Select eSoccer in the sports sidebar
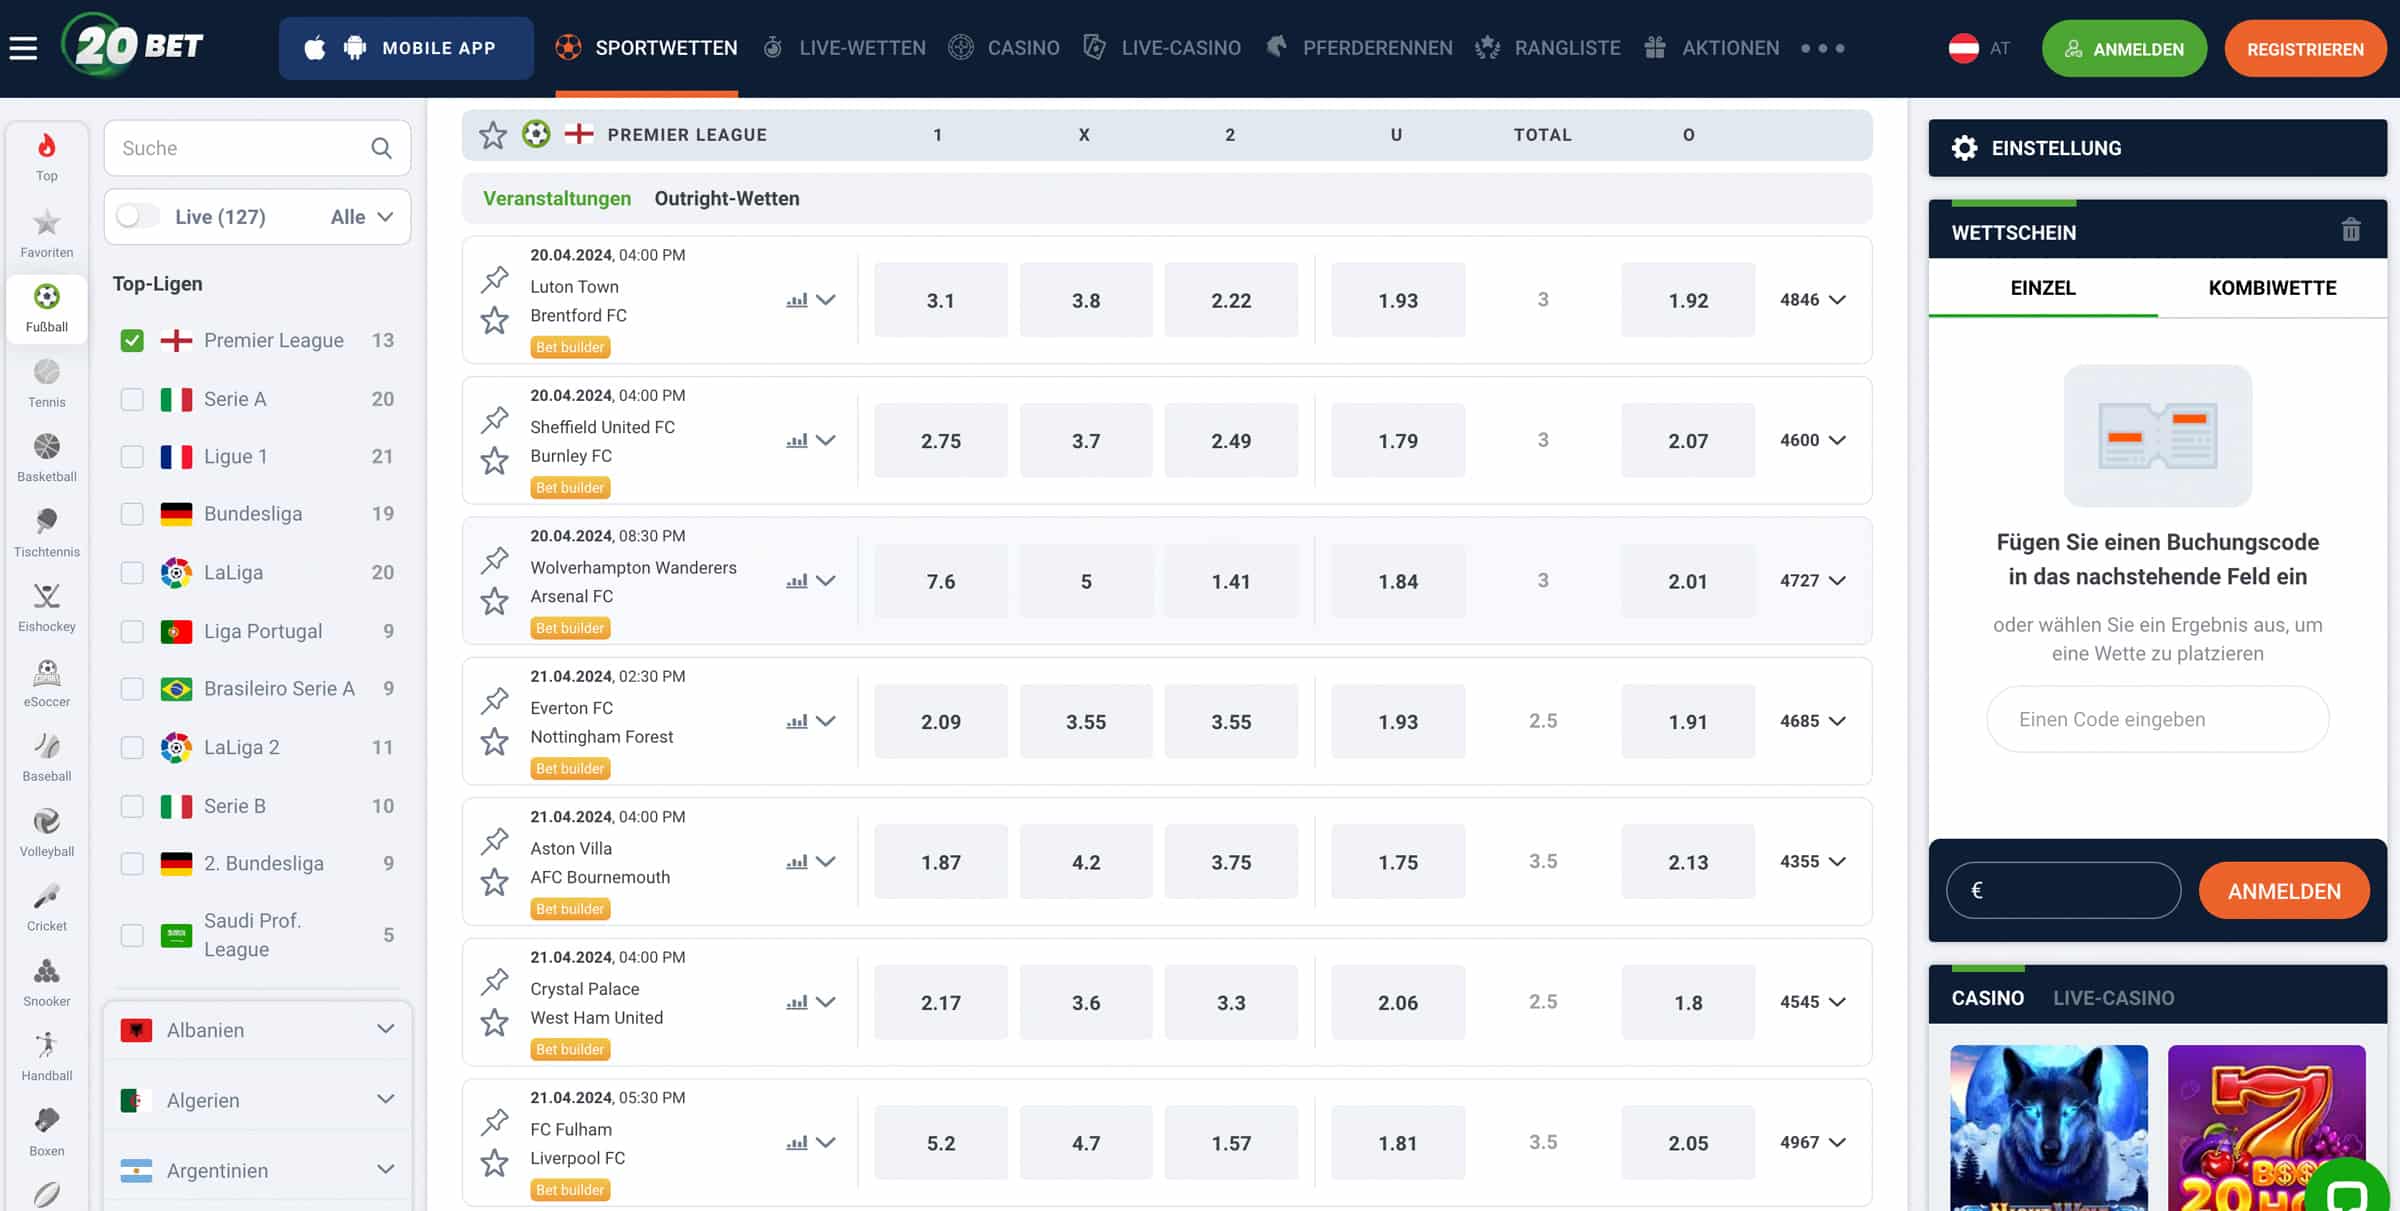 pos(47,683)
